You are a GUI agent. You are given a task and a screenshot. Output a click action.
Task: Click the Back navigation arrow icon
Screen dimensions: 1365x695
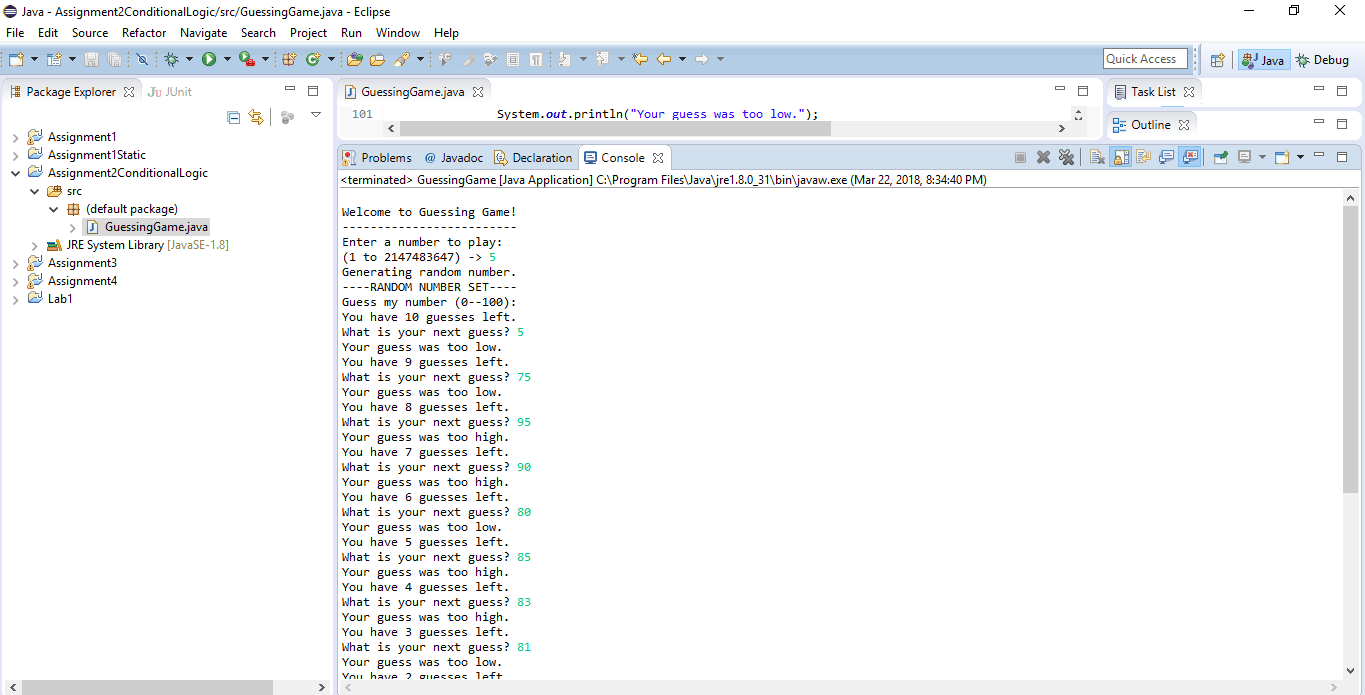[664, 60]
